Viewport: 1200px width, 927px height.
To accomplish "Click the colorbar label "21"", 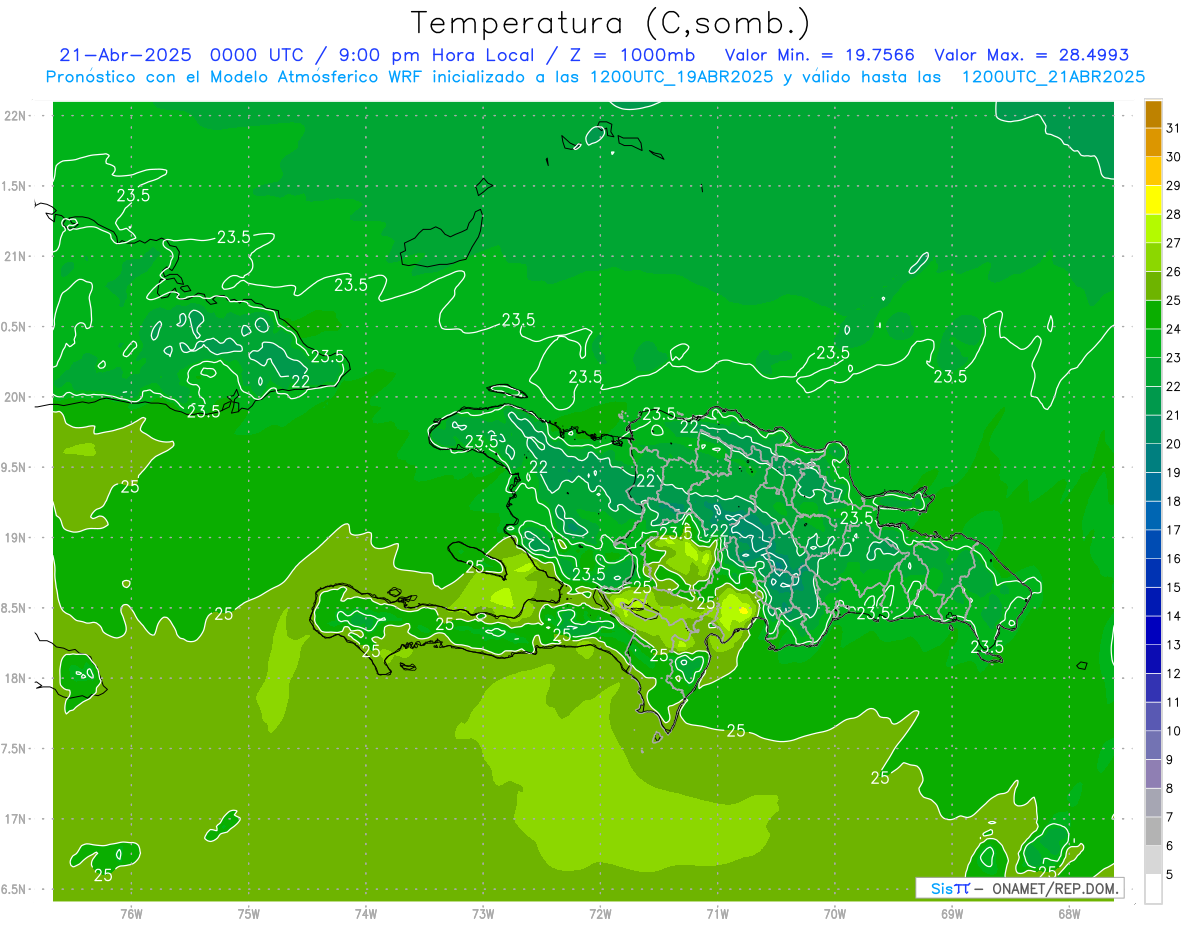I will point(1173,415).
